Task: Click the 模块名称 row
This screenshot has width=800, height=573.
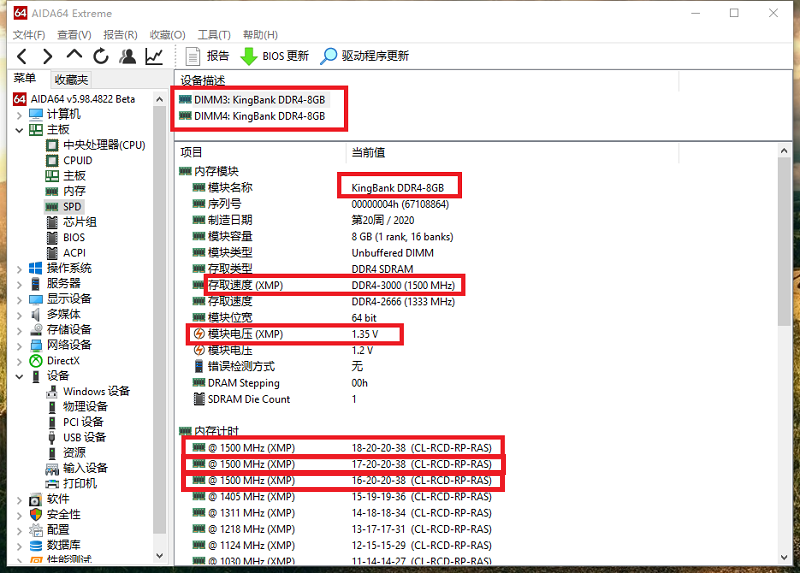Action: (477, 188)
